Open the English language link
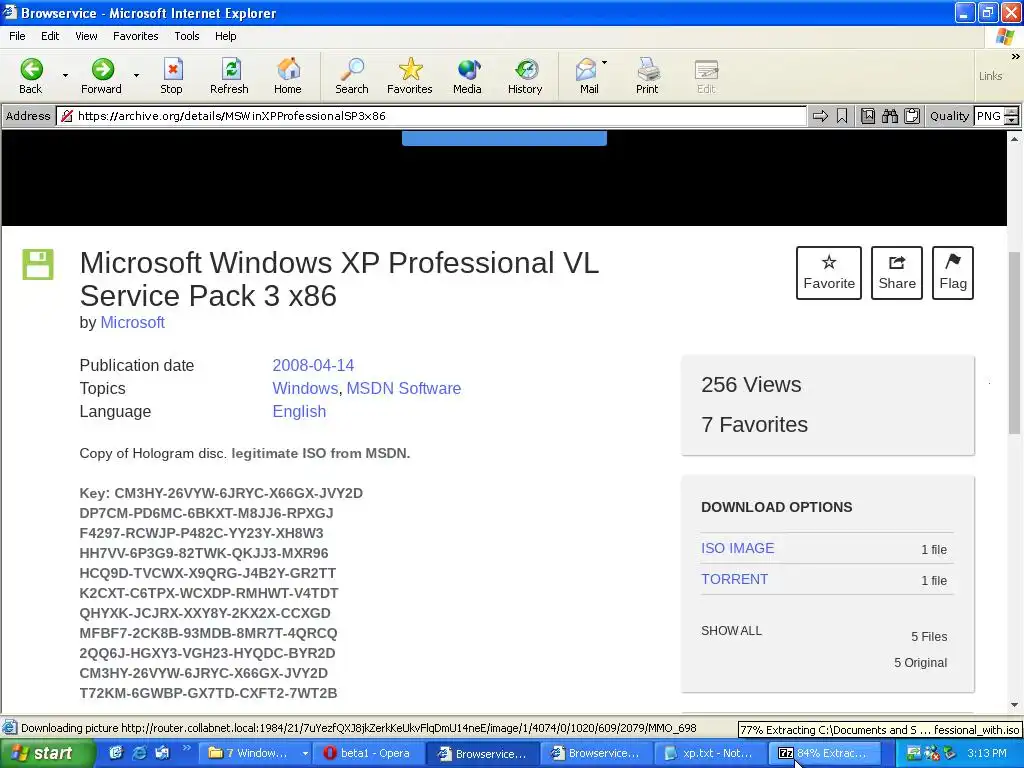The height and width of the screenshot is (768, 1024). point(299,411)
